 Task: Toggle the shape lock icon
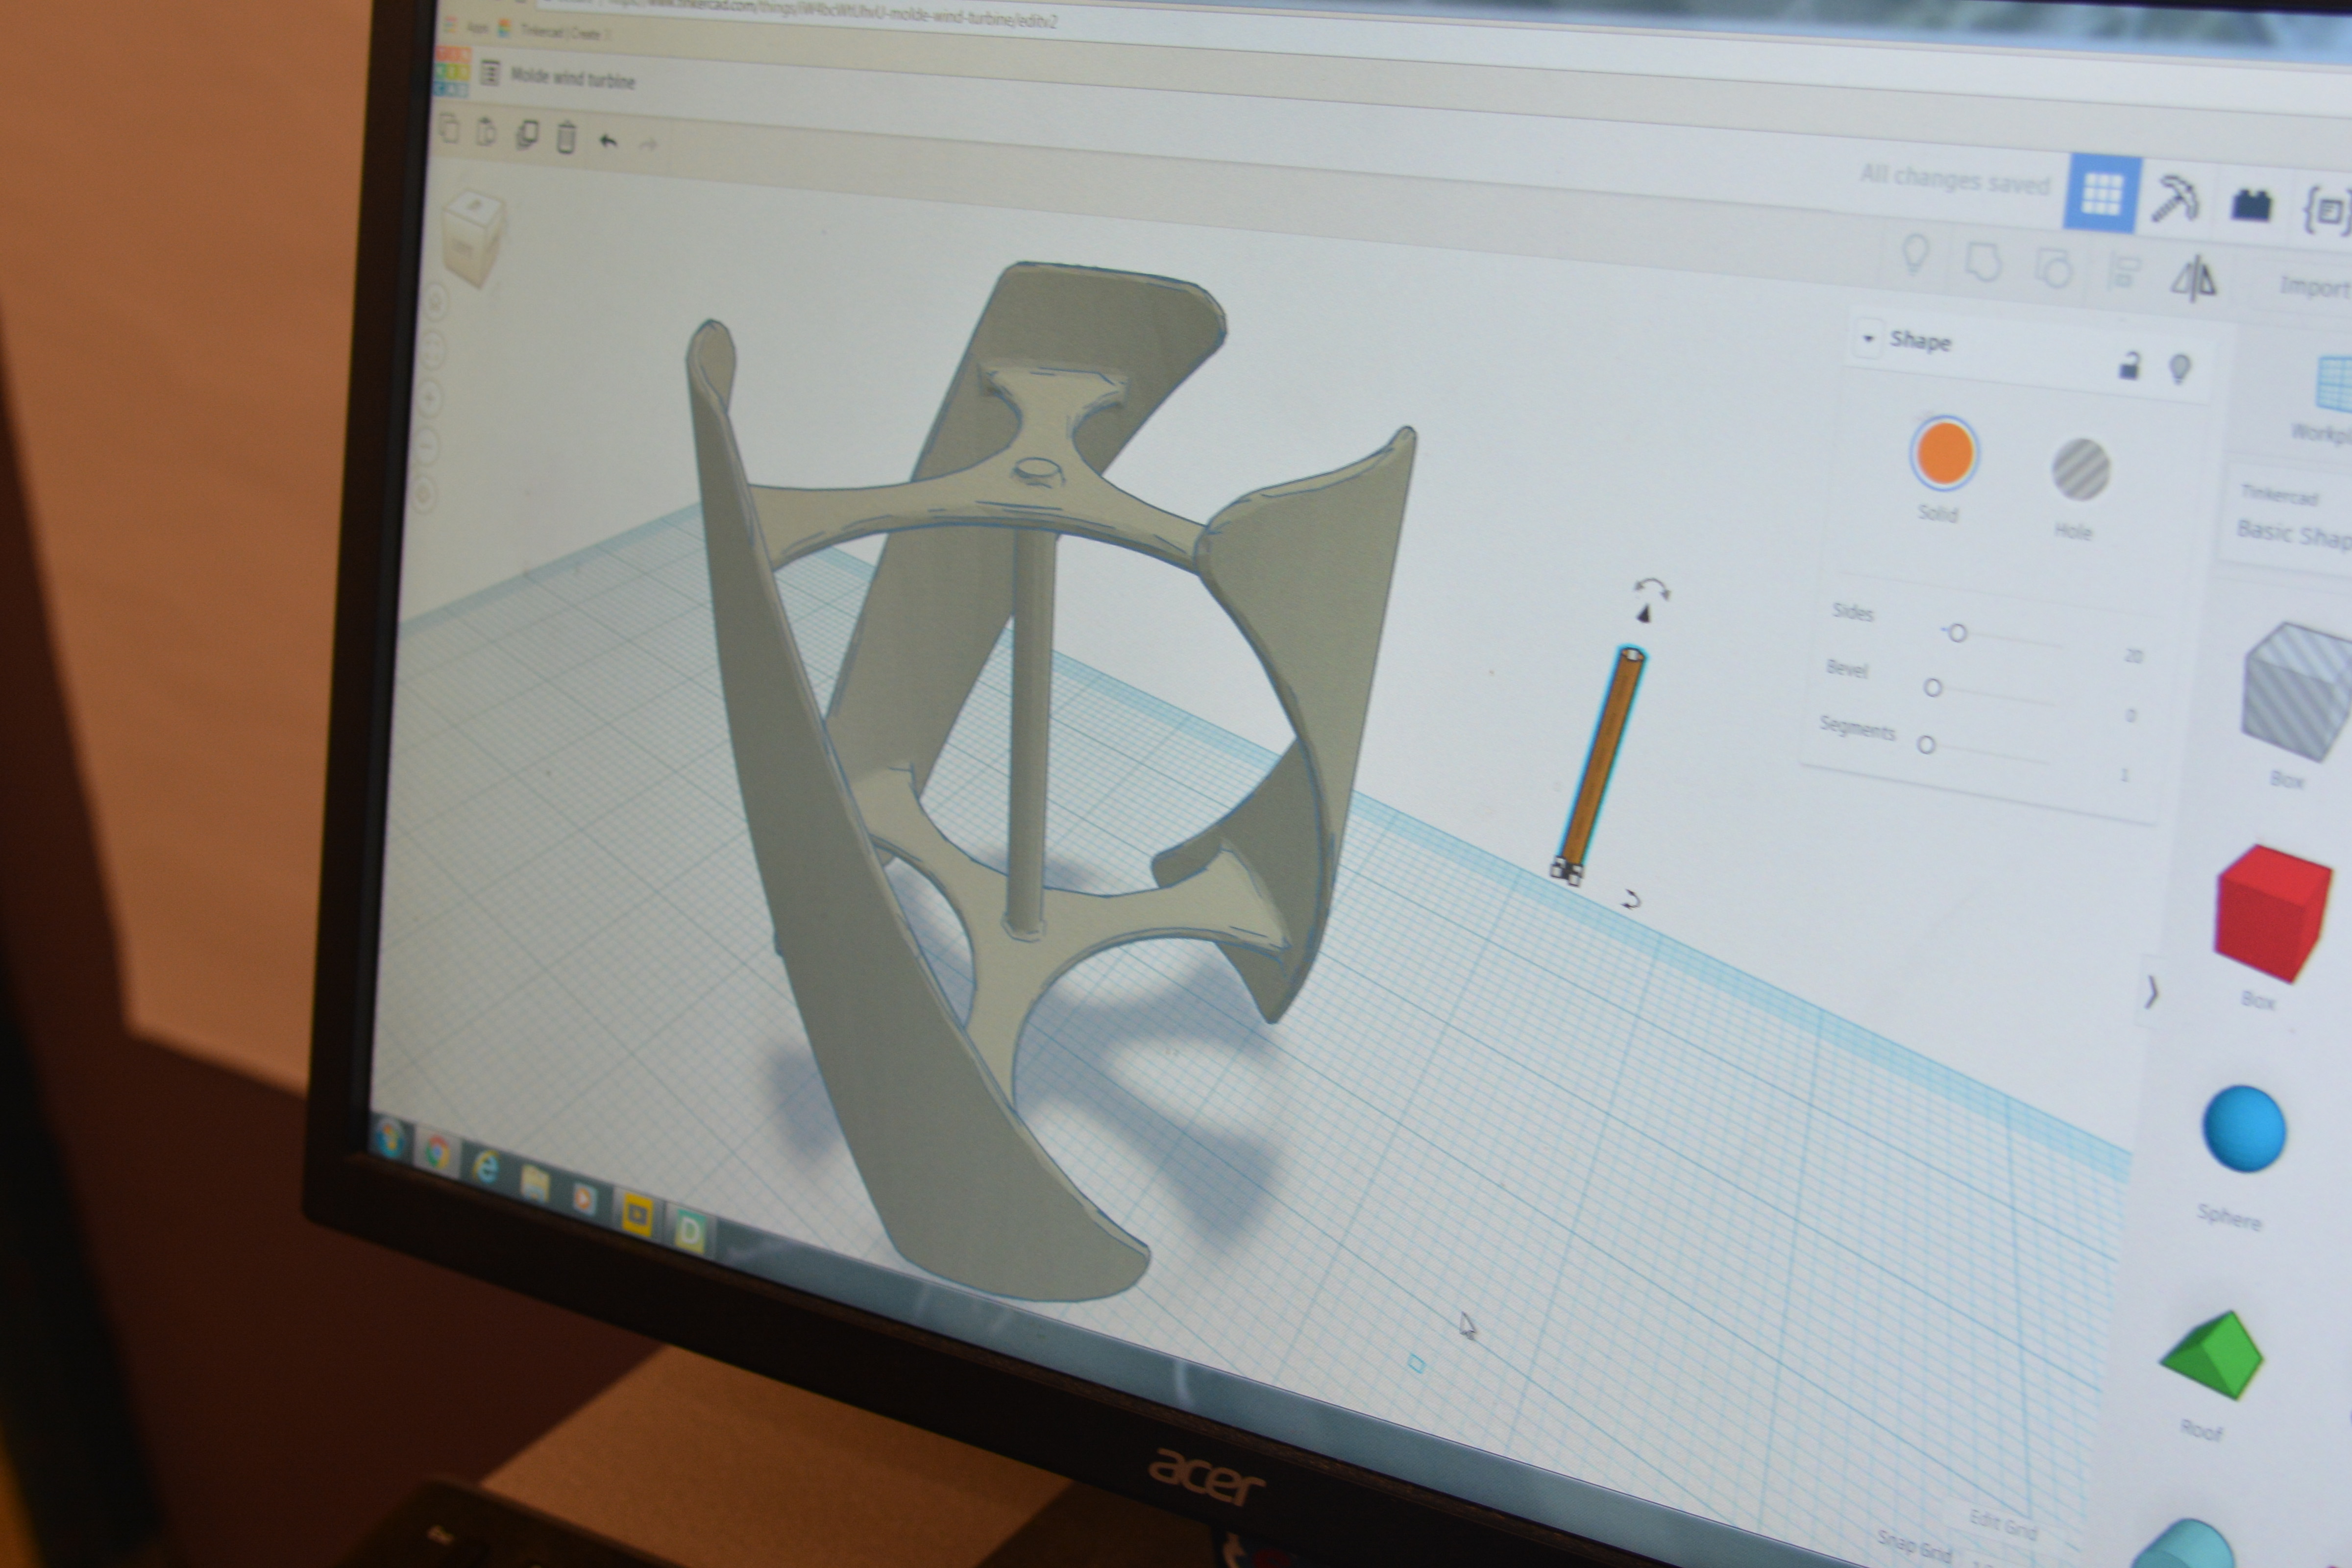click(2129, 366)
